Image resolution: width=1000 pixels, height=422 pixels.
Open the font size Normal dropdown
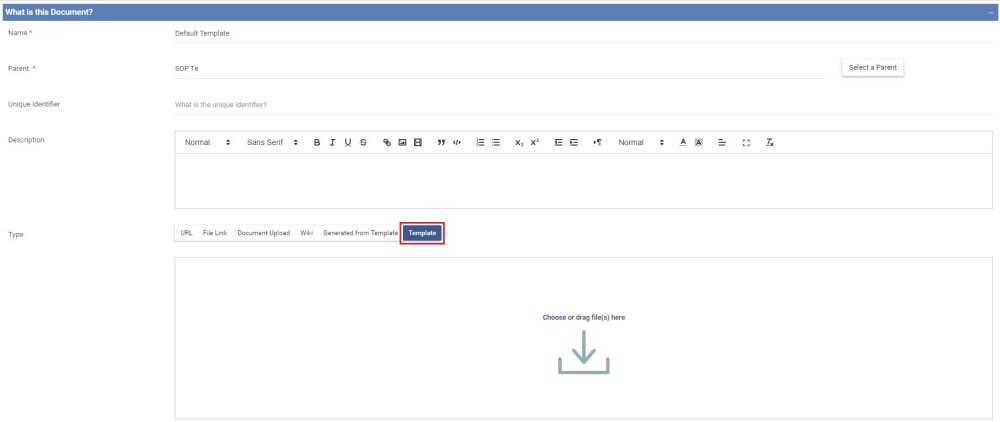pos(641,143)
